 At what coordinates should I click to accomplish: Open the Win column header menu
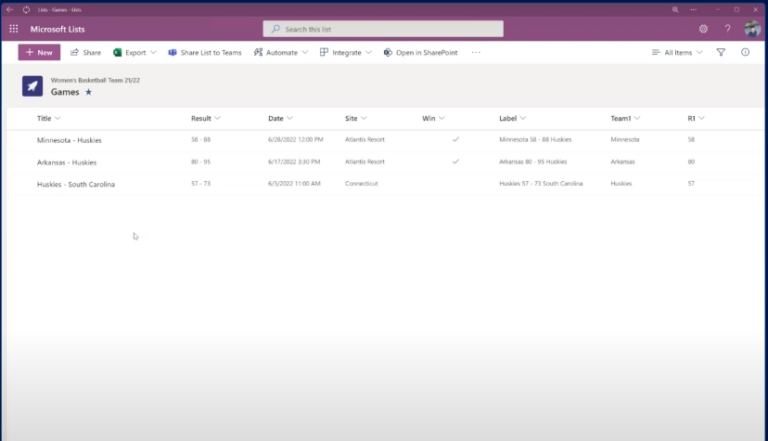coord(433,118)
